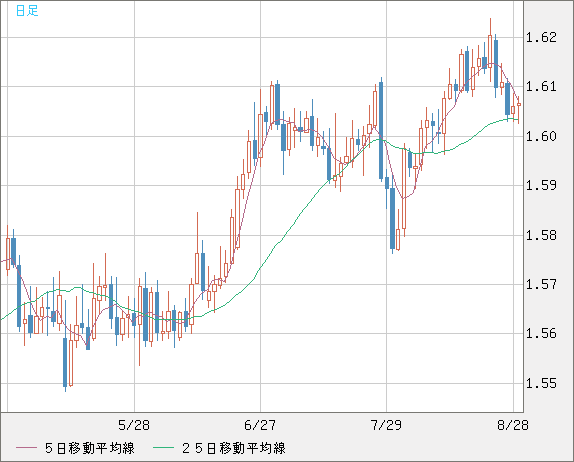This screenshot has width=574, height=462.
Task: Click the last candlestick at 8/28
Action: click(x=519, y=109)
